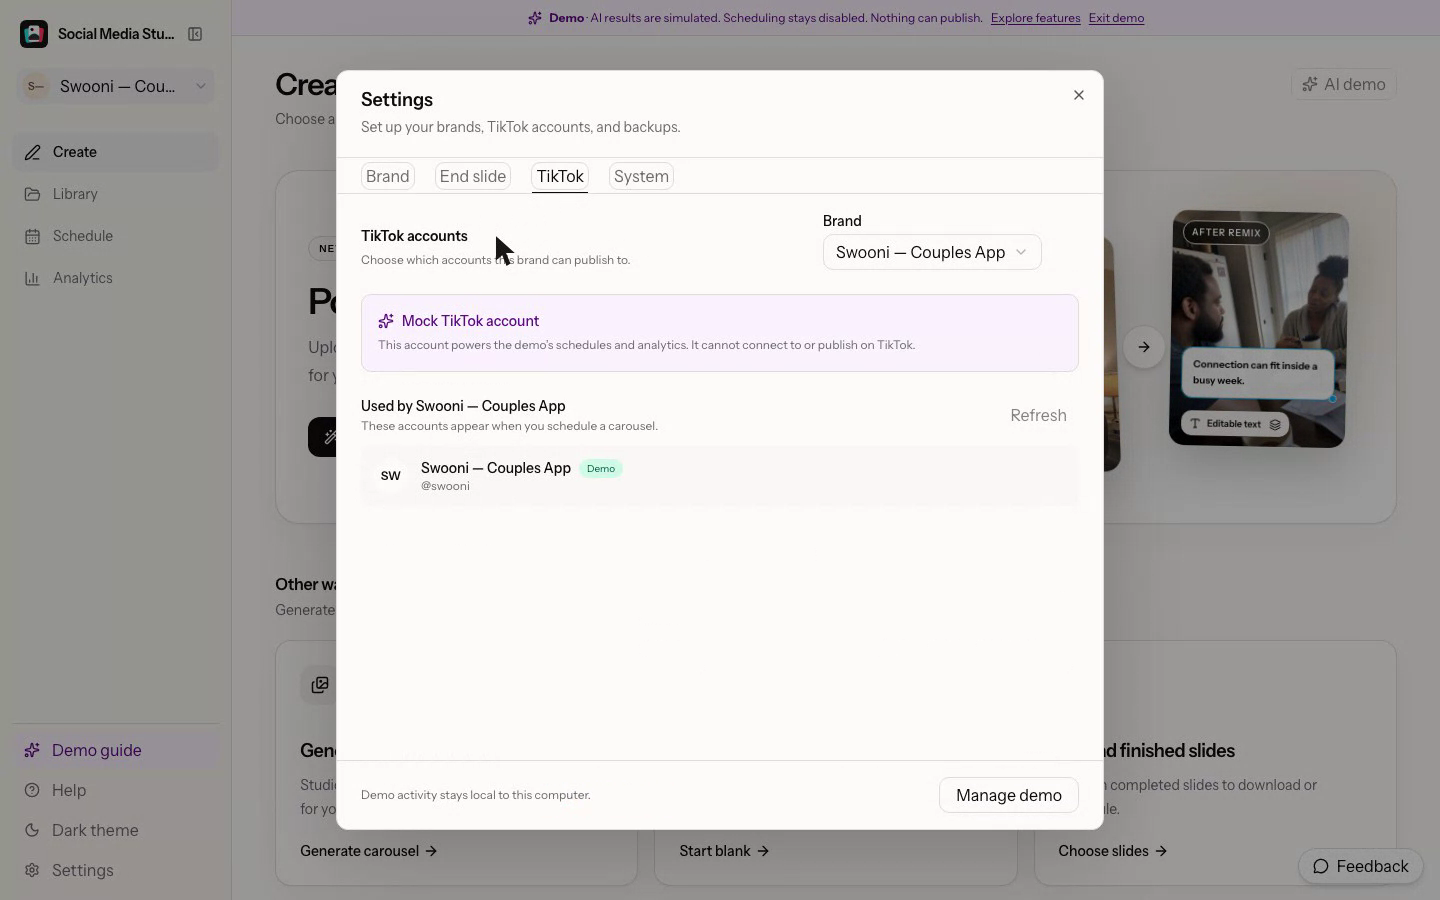Click the sparkle icon in the demo banner
The height and width of the screenshot is (900, 1440).
tap(535, 18)
